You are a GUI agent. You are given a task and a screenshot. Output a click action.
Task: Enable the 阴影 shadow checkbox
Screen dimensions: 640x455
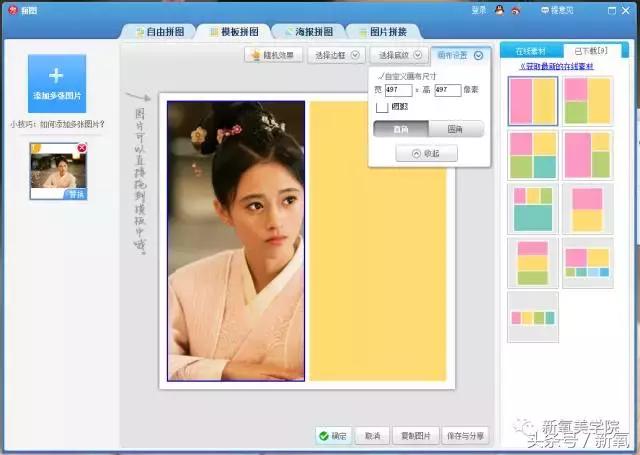point(382,107)
